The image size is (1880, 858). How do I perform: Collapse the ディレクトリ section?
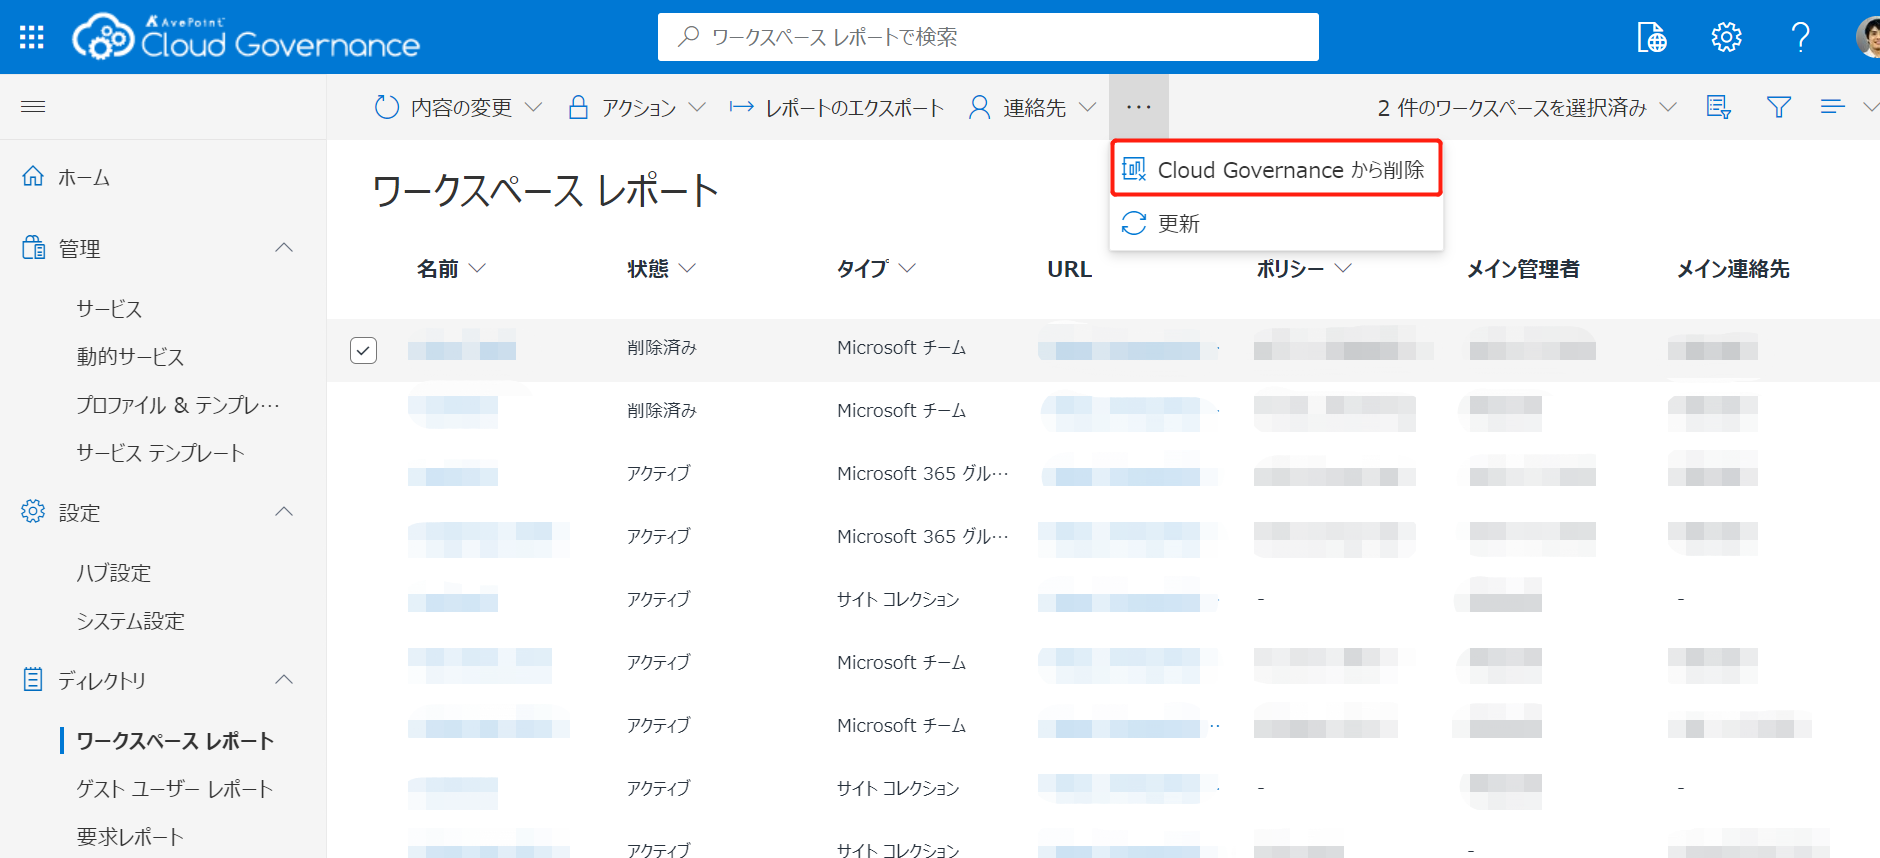coord(284,679)
